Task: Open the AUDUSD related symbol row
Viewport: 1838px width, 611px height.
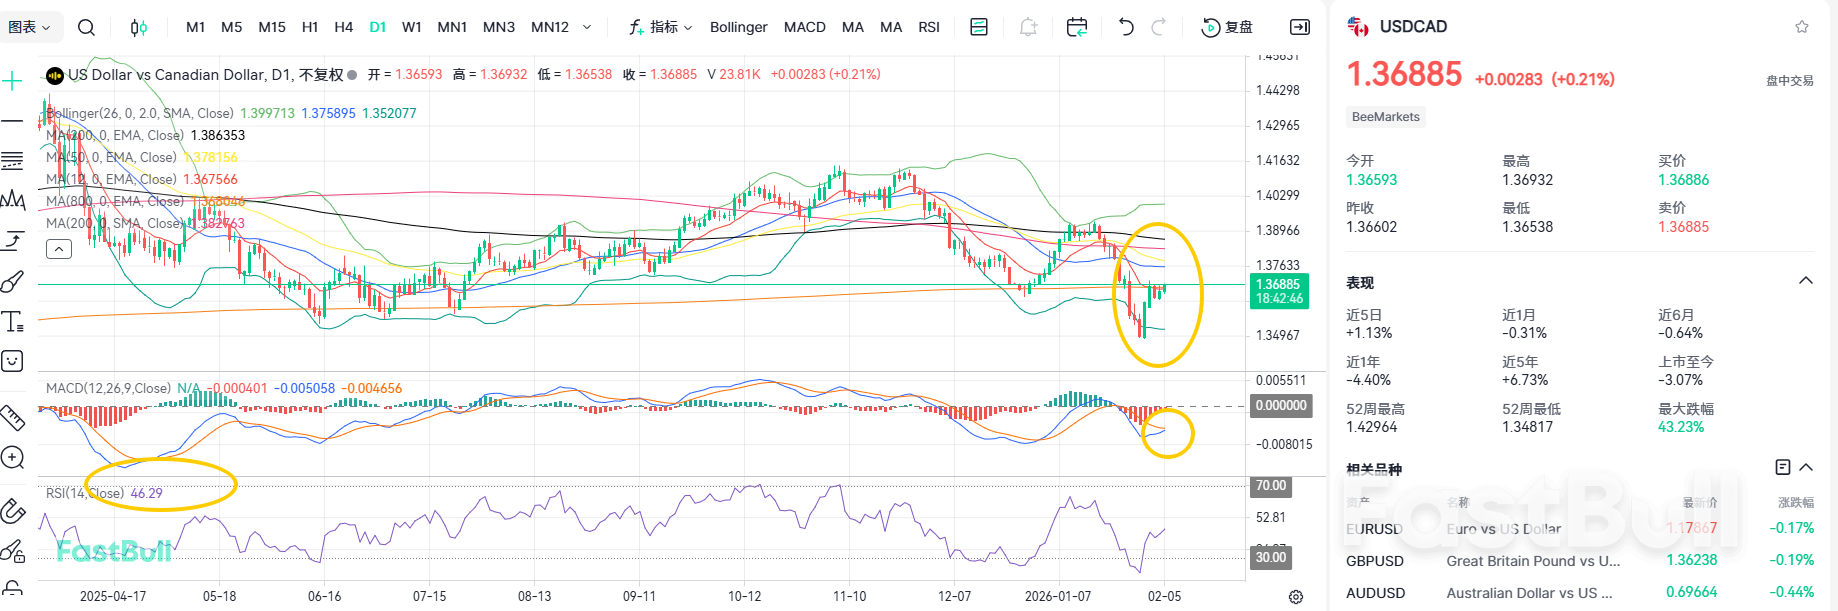Action: pyautogui.click(x=1580, y=592)
